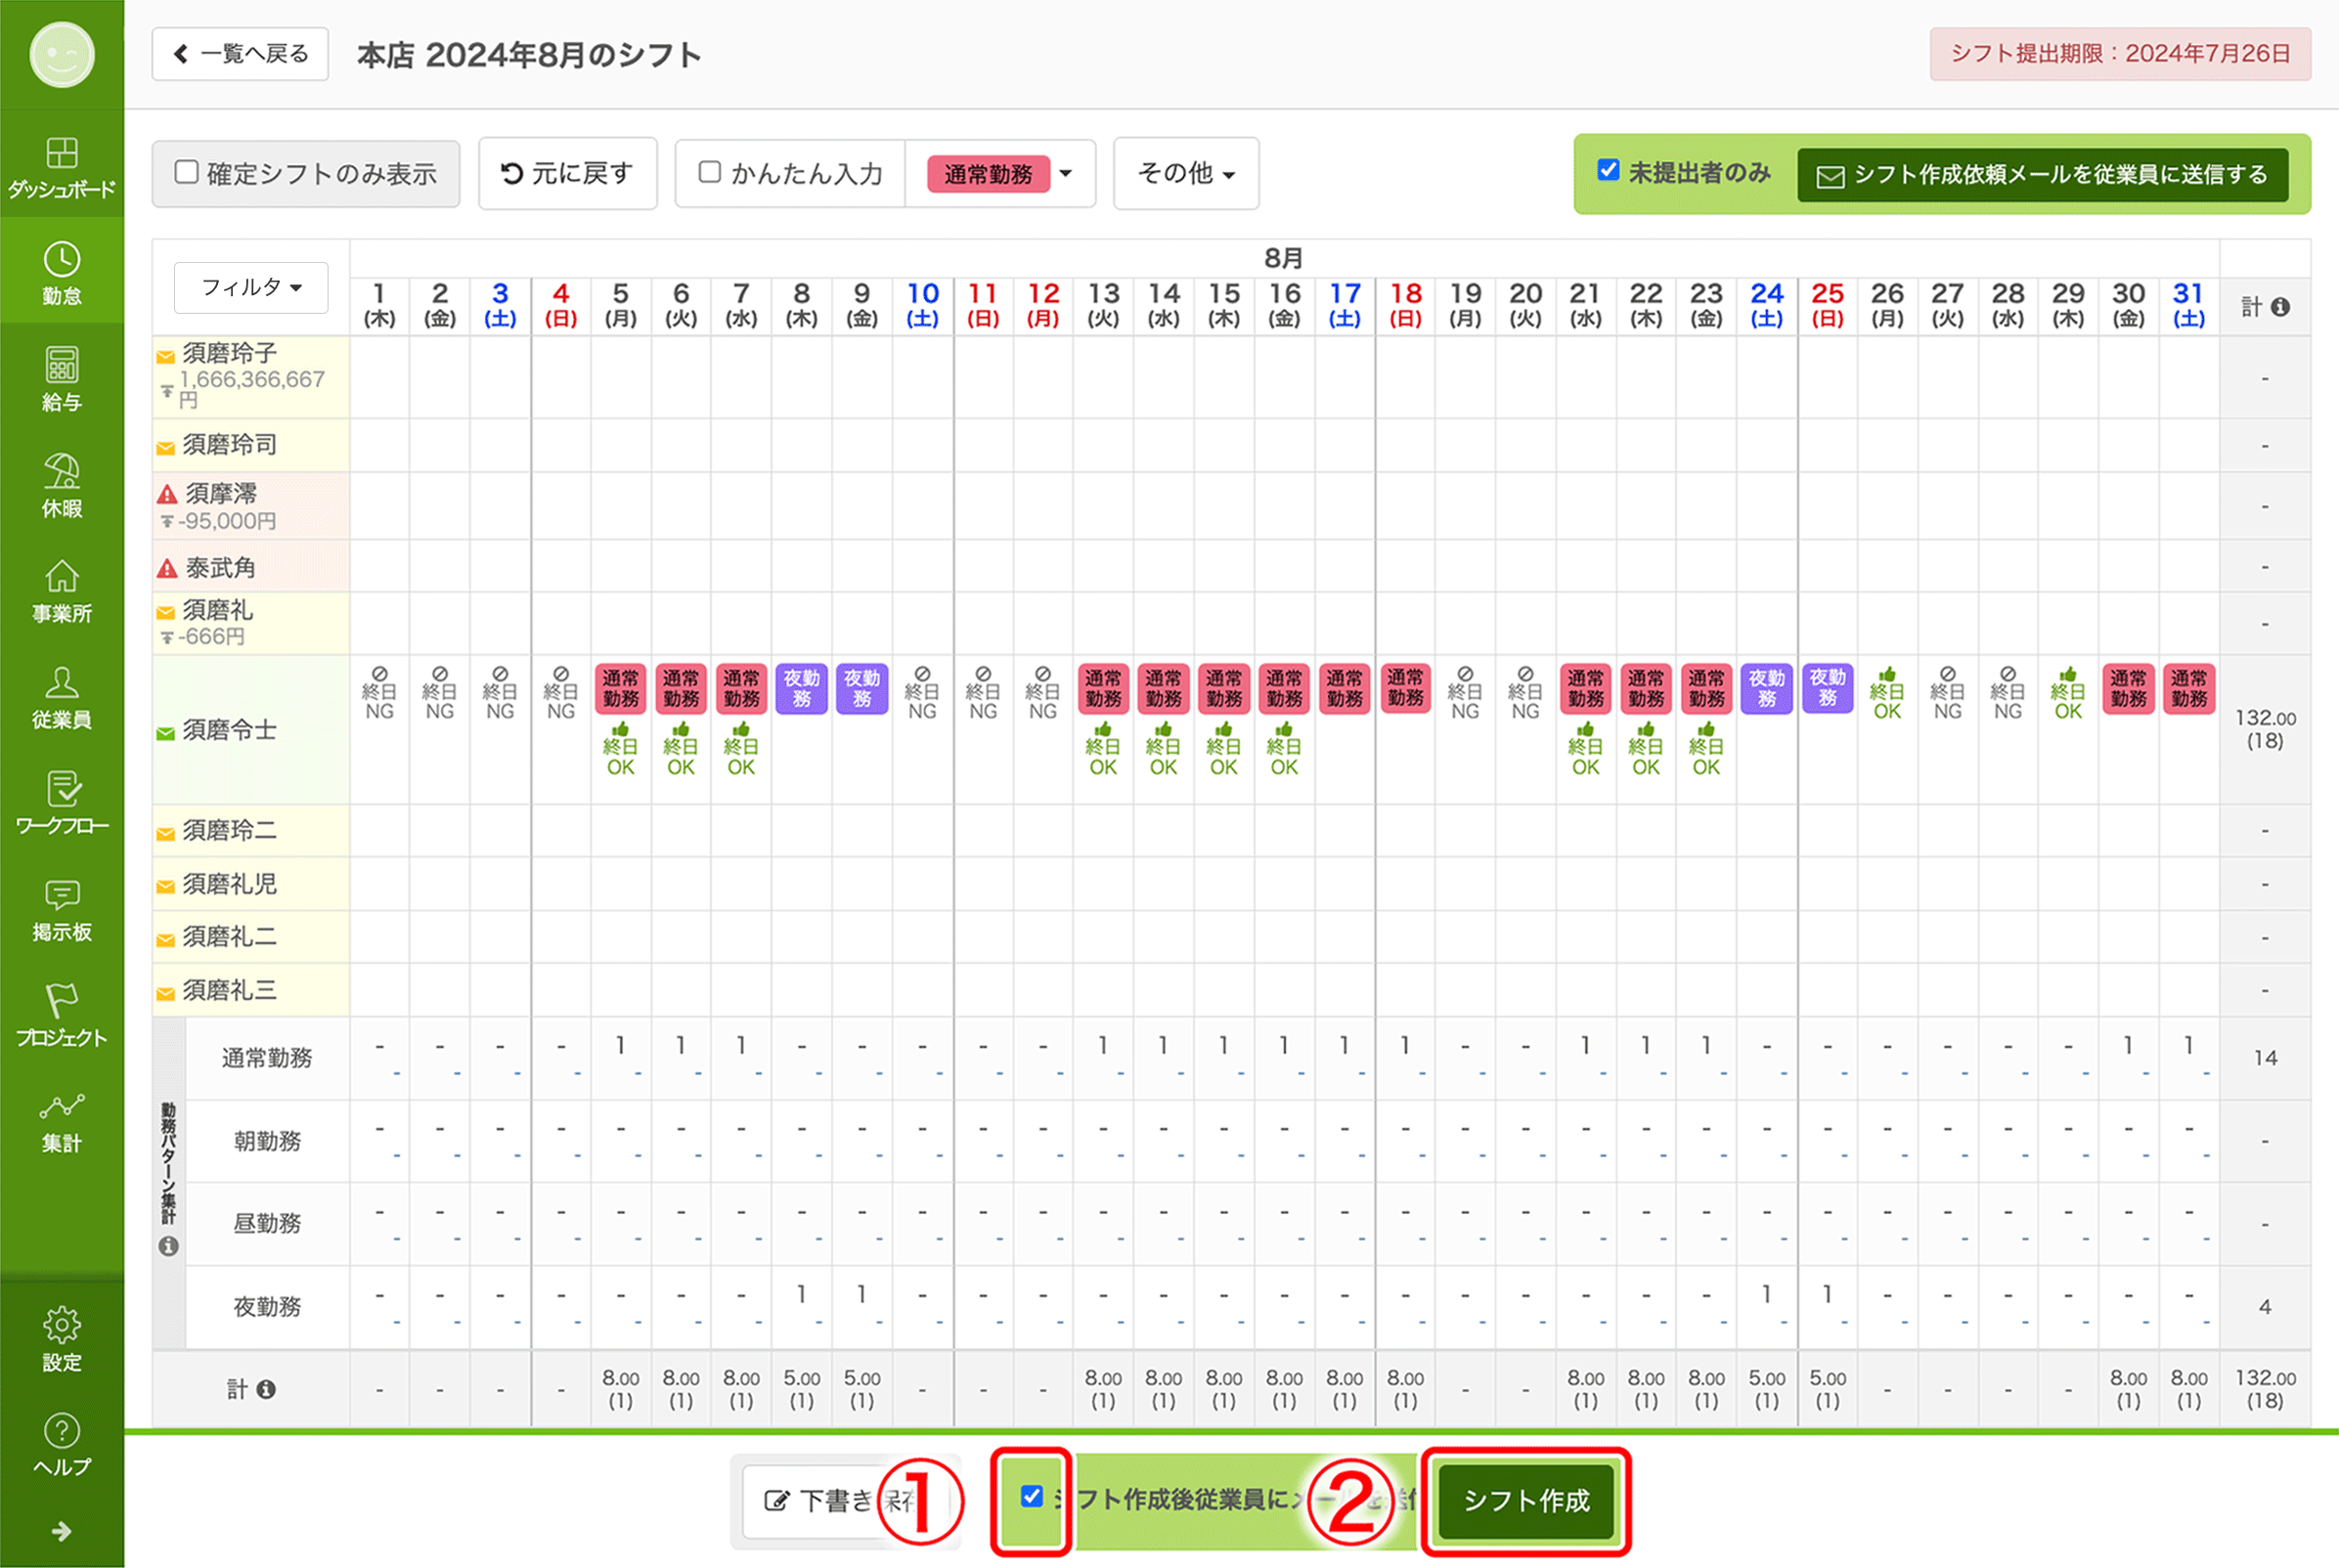This screenshot has height=1568, width=2339.
Task: Click the info icon beside 計 header
Action: [2280, 307]
